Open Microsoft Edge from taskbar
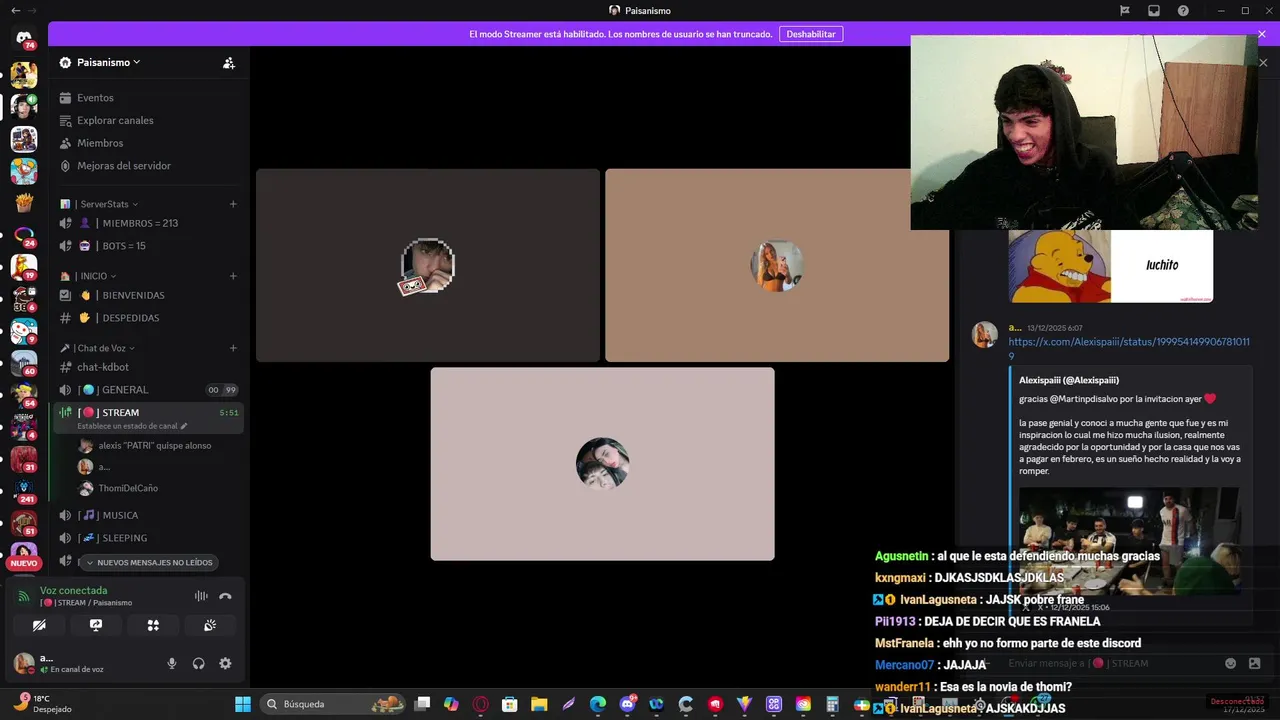The height and width of the screenshot is (720, 1280). (x=598, y=704)
